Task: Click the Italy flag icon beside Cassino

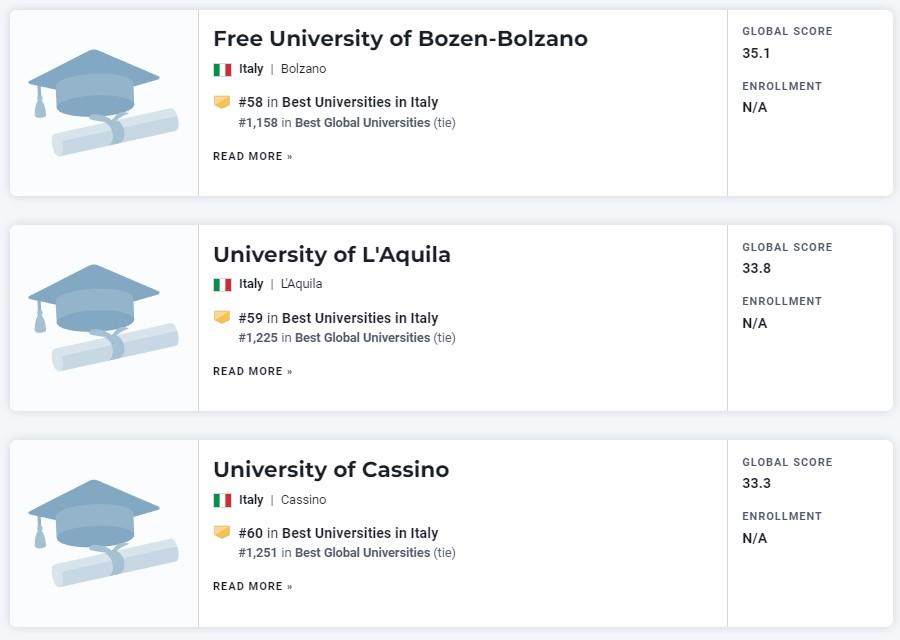Action: 222,501
